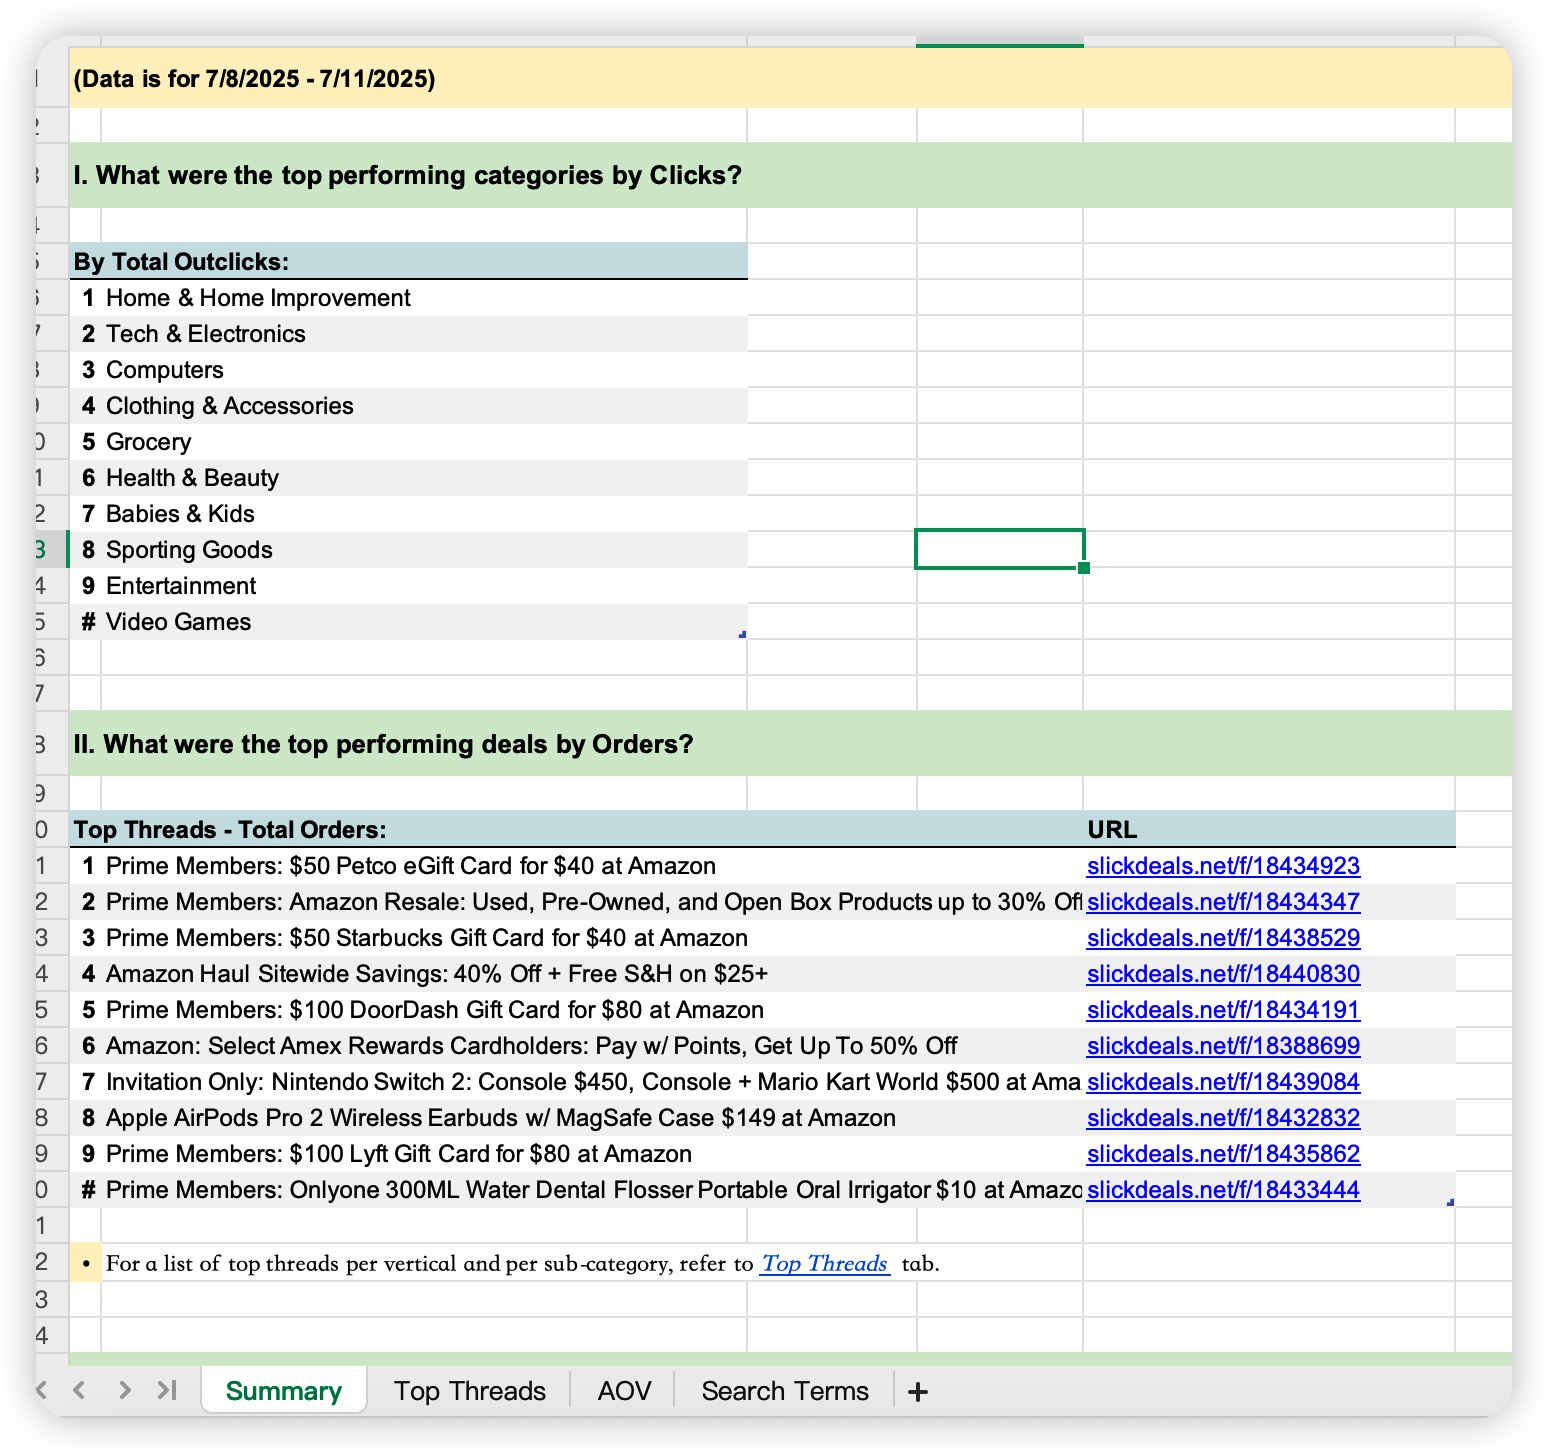The image size is (1548, 1454).
Task: Select the Health & Beauty cell
Action: click(x=424, y=478)
